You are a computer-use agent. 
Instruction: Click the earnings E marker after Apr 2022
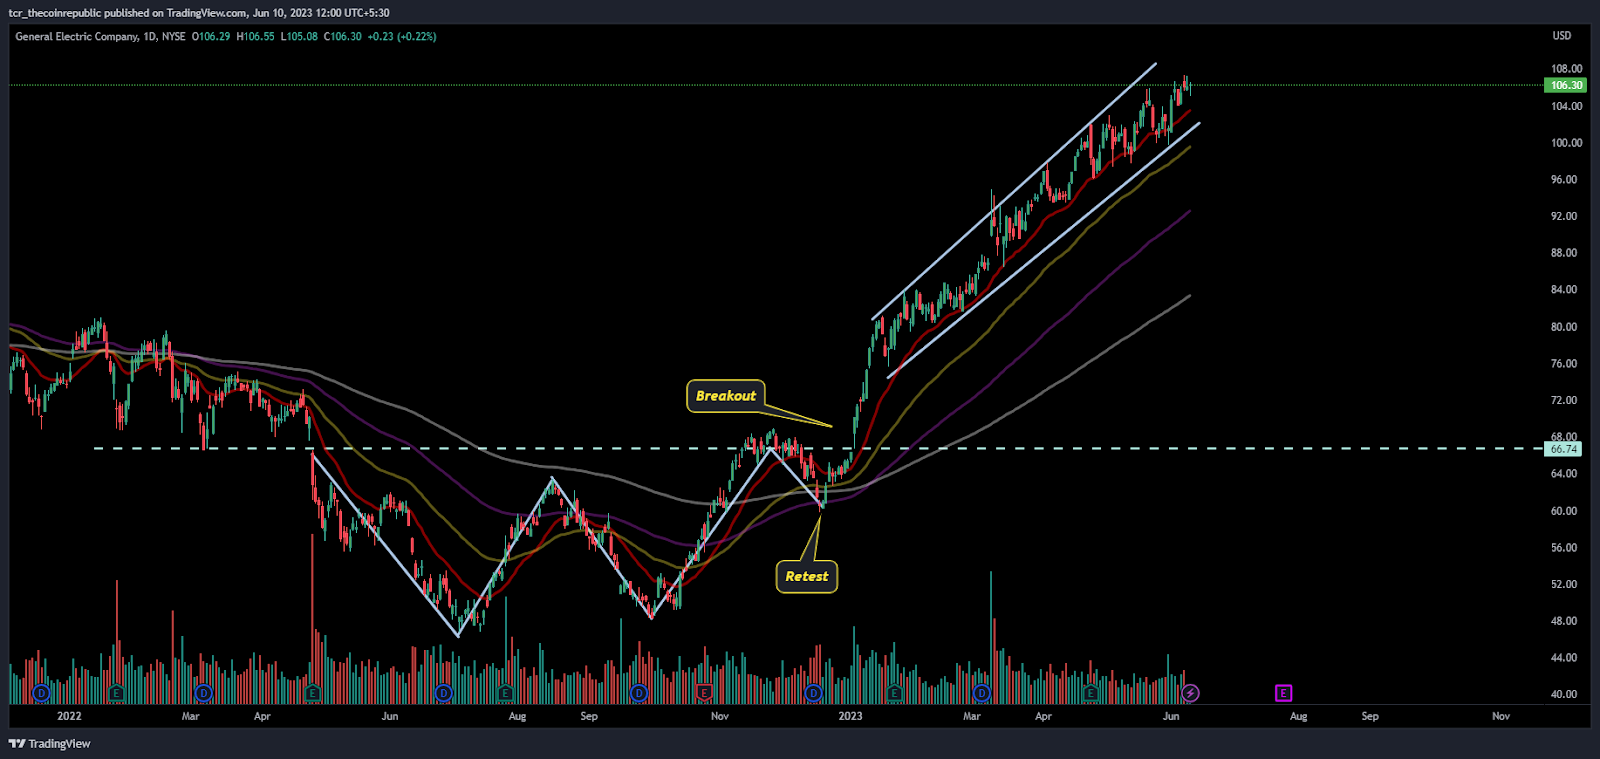[x=312, y=693]
